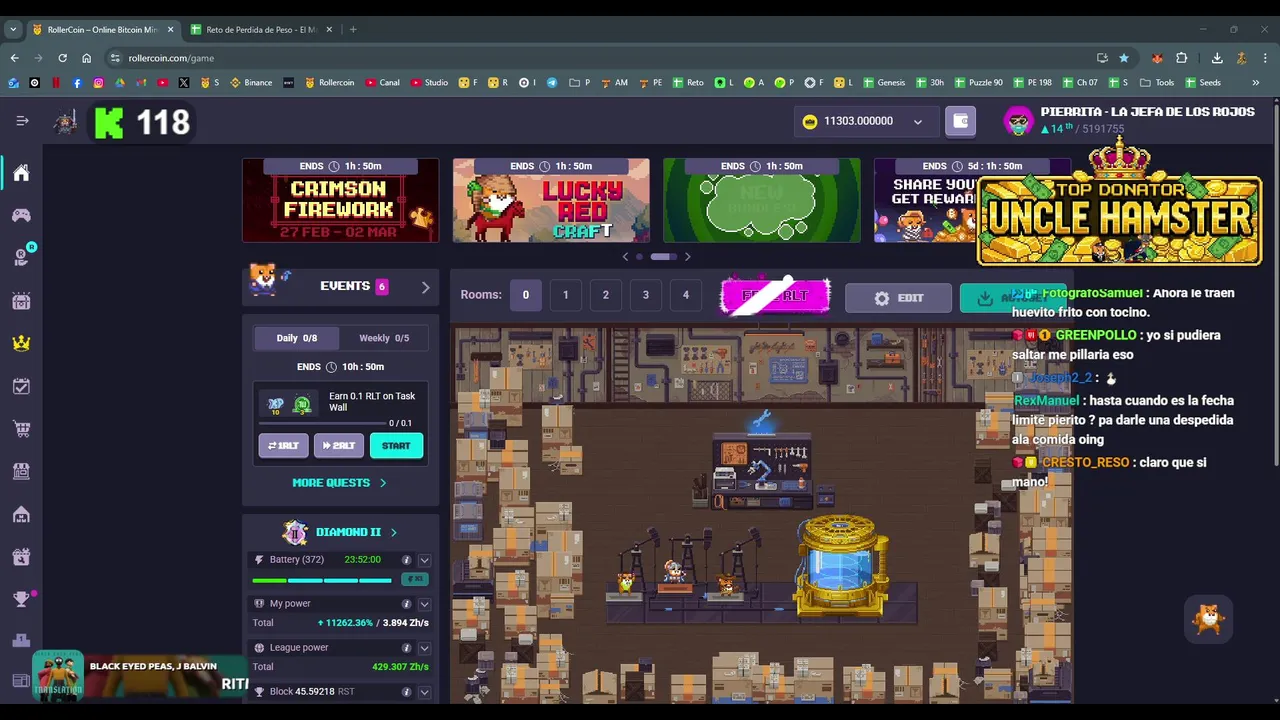Open the Telegram bookmark icon
The image size is (1280, 720).
[x=552, y=83]
